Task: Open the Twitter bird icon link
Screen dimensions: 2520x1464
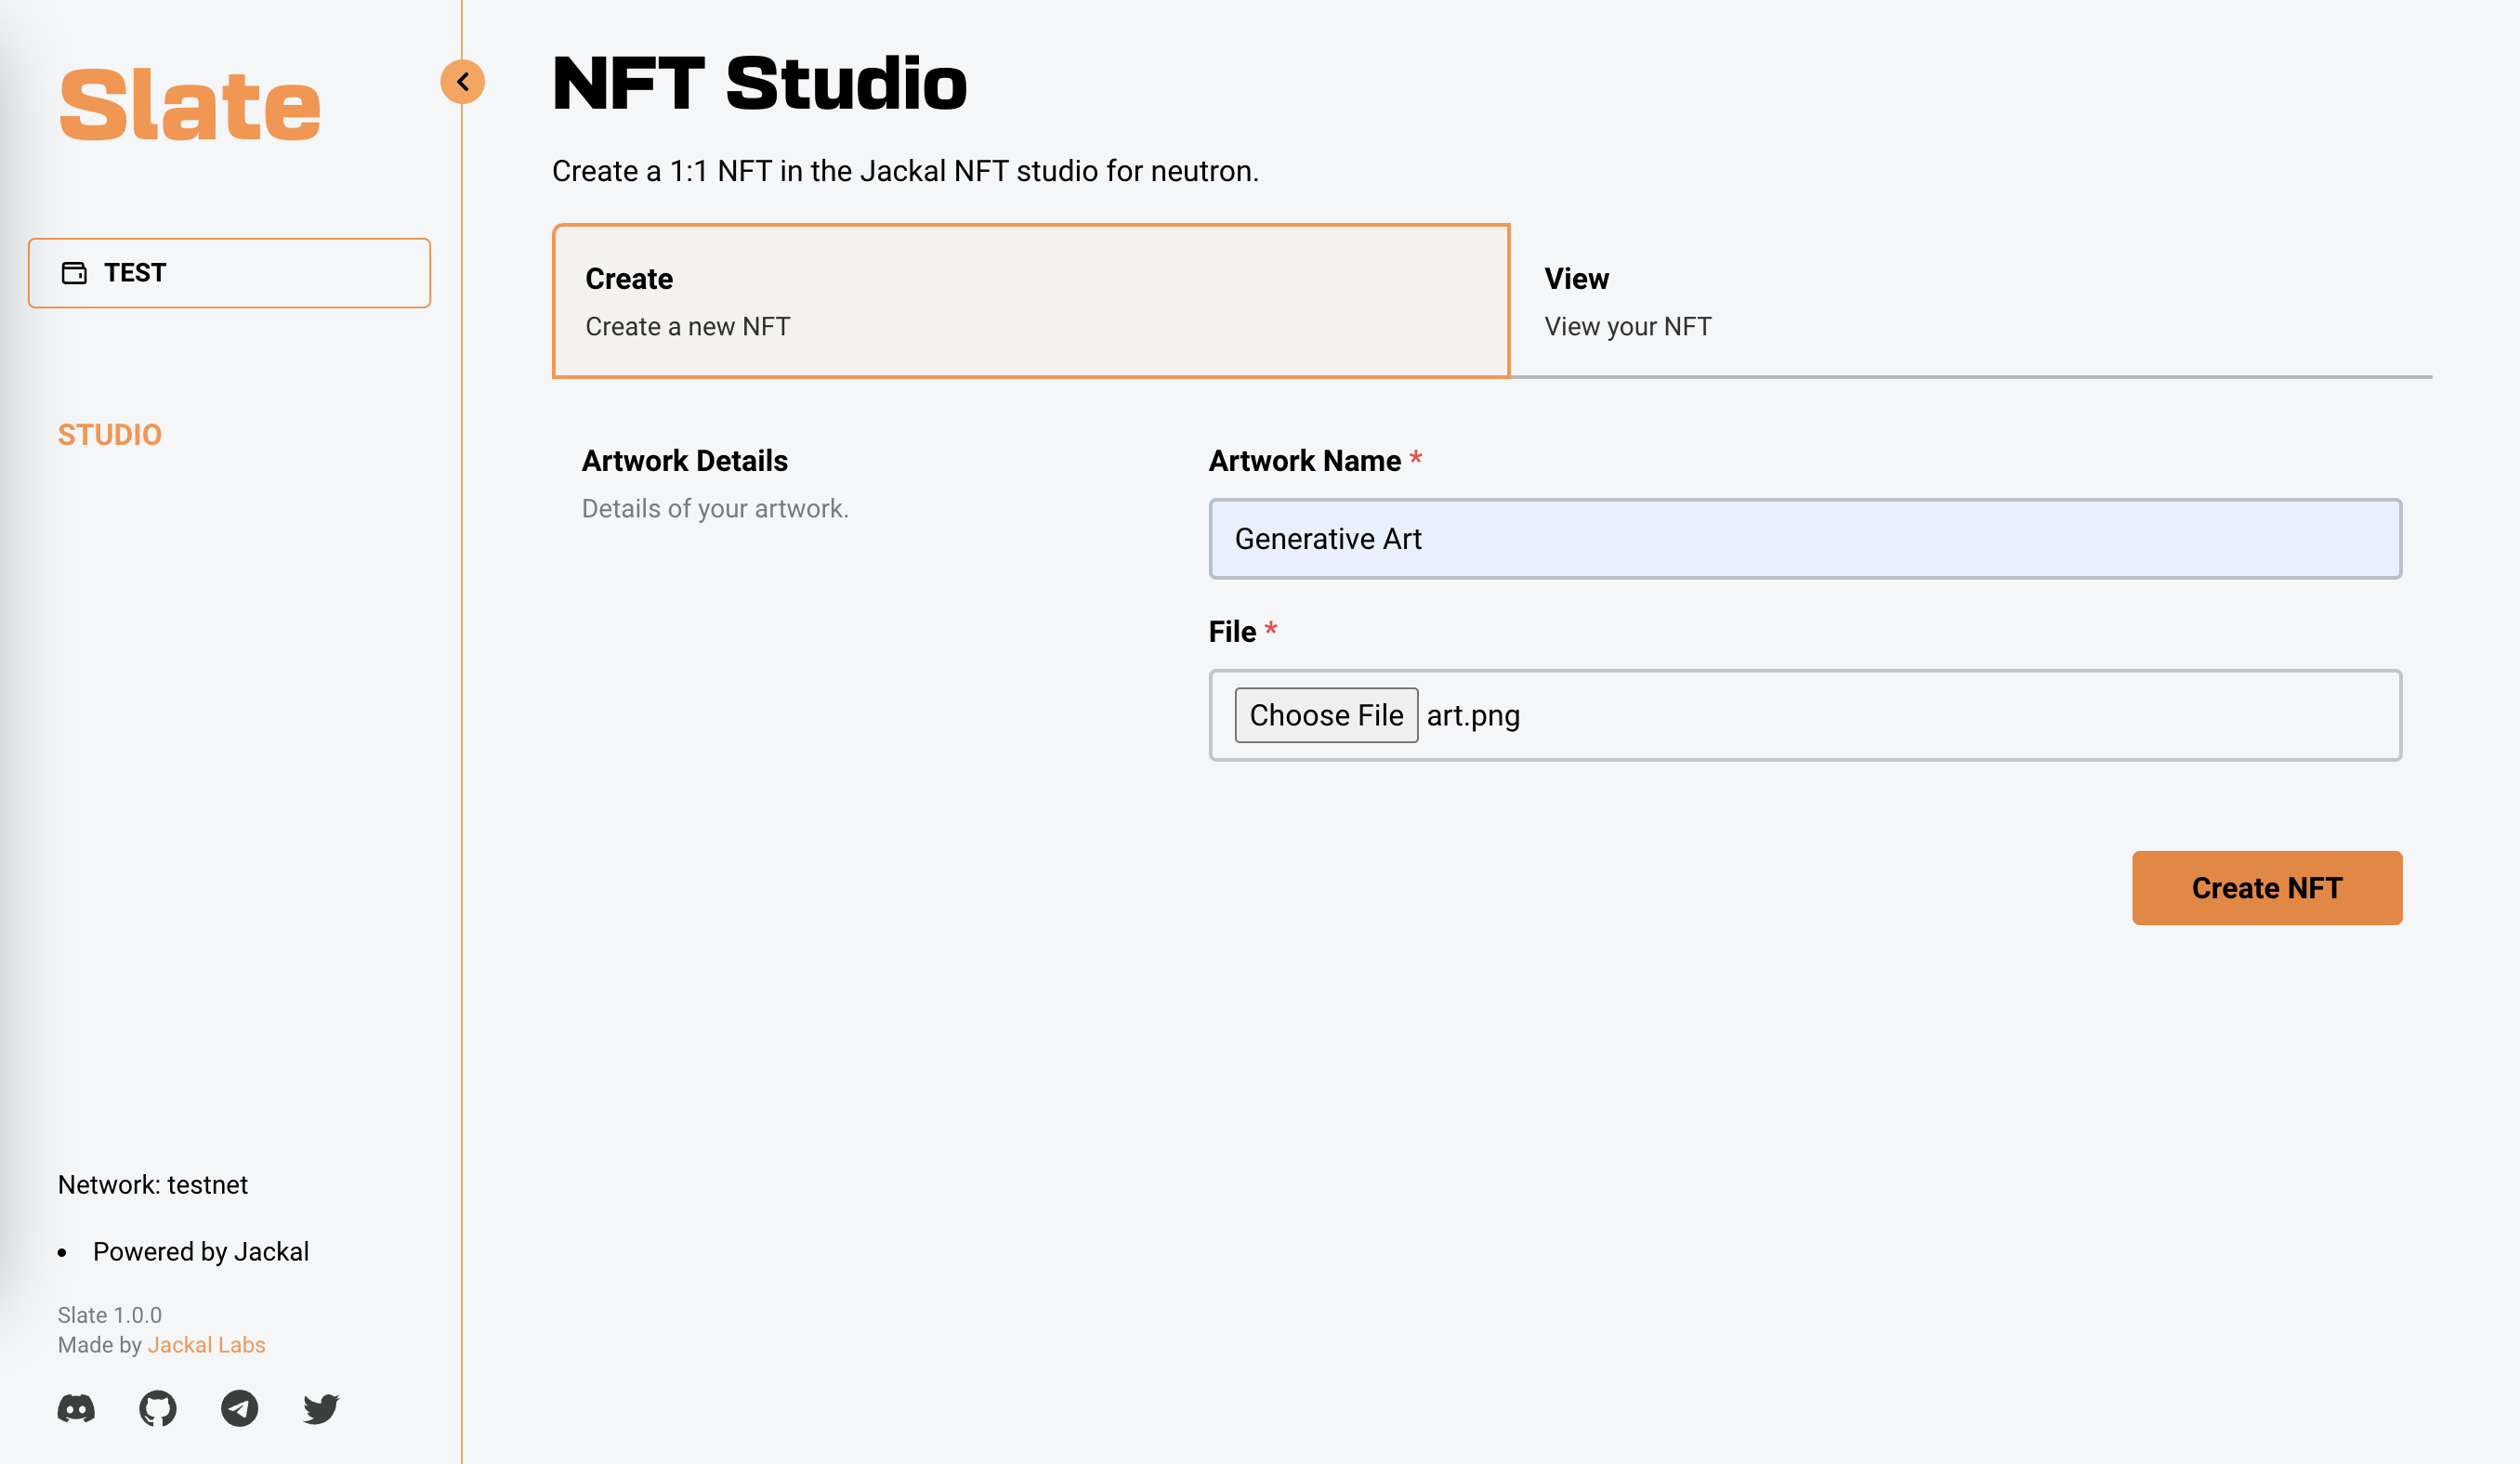Action: click(321, 1408)
